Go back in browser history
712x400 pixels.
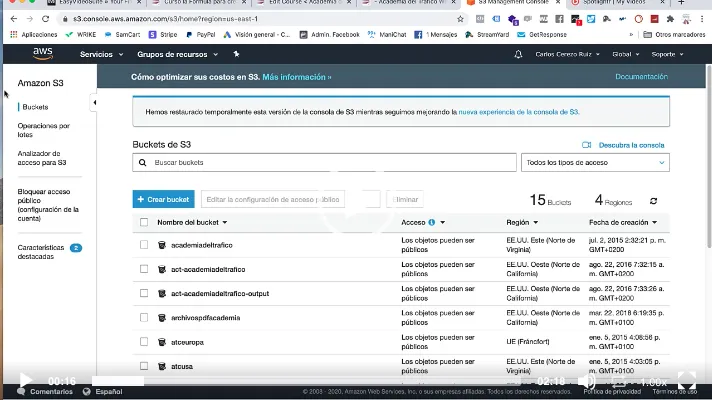pos(14,19)
